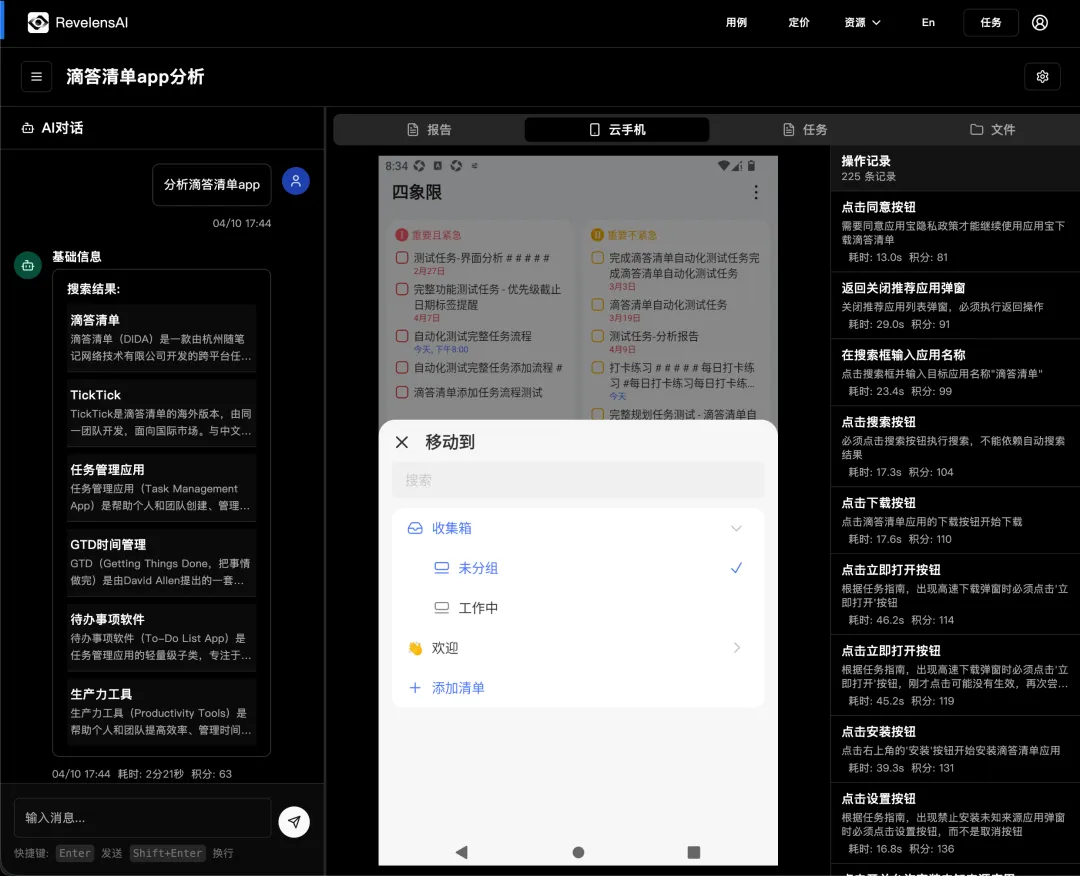Click the red 重要且紧急 quadrant icon
The height and width of the screenshot is (876, 1080).
[x=402, y=235]
